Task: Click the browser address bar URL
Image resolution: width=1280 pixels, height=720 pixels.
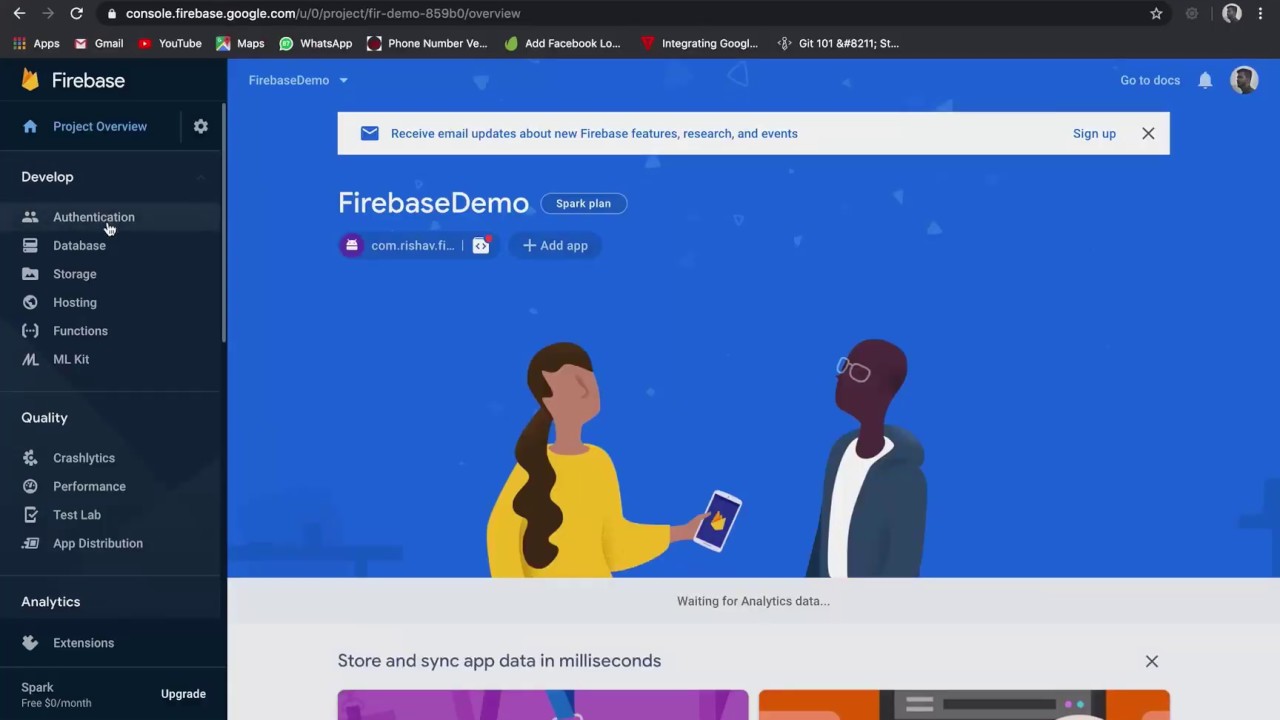Action: click(x=323, y=13)
